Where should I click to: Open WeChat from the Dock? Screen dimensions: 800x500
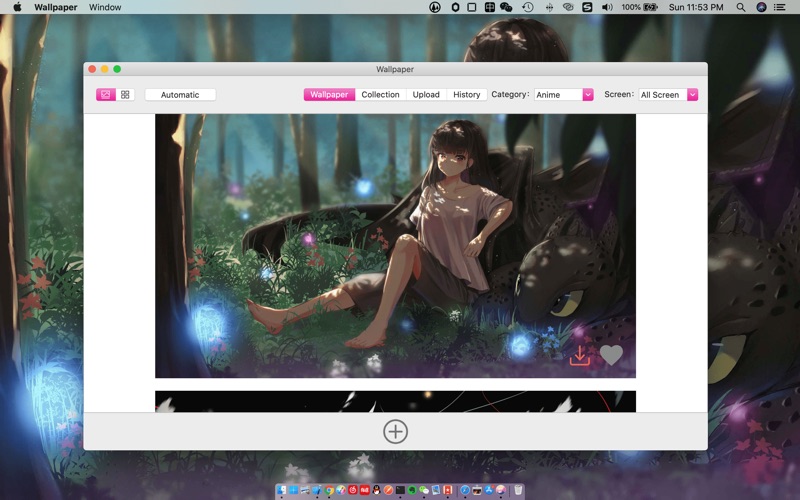(424, 490)
